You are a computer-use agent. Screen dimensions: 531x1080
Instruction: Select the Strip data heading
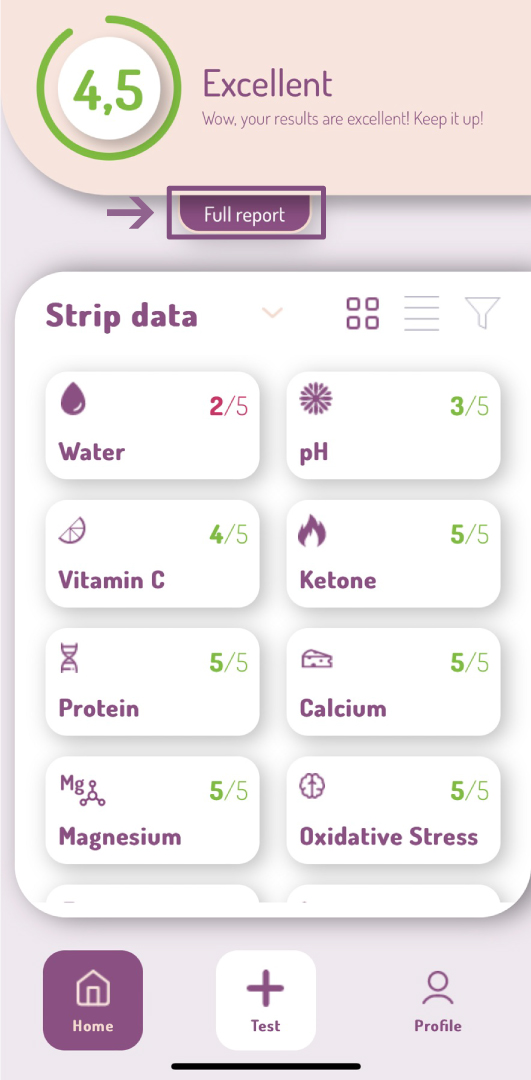pos(121,315)
